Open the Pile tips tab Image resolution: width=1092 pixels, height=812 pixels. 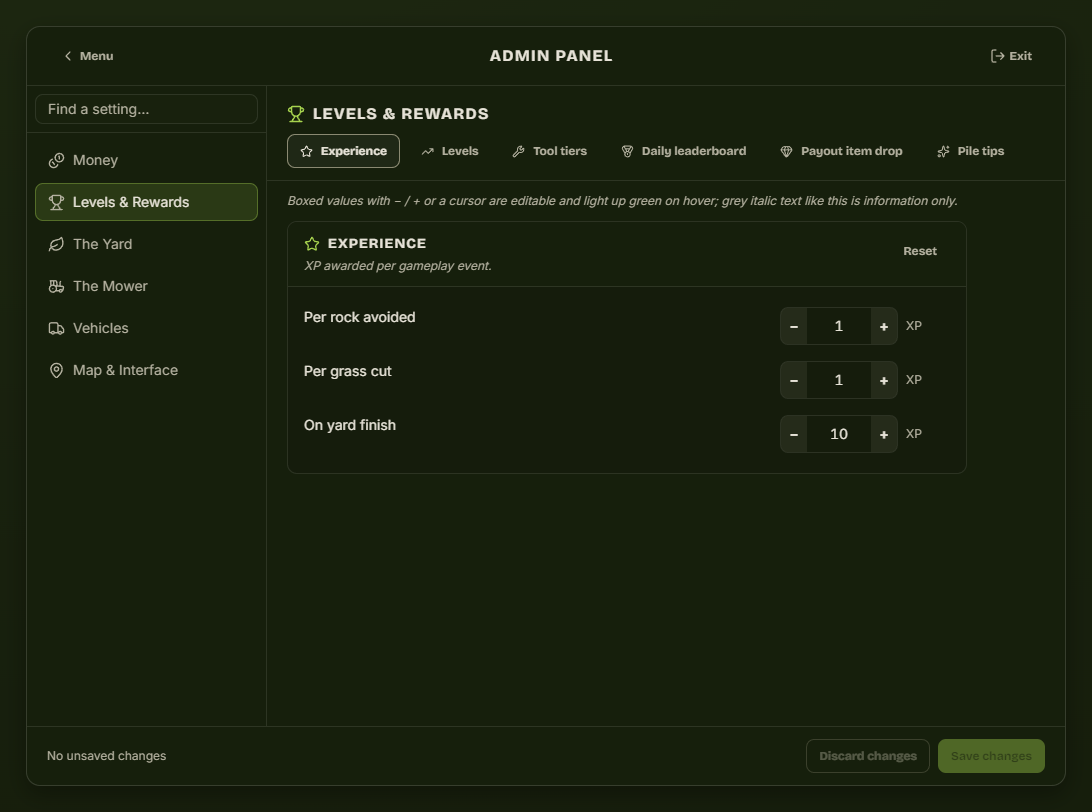point(971,151)
